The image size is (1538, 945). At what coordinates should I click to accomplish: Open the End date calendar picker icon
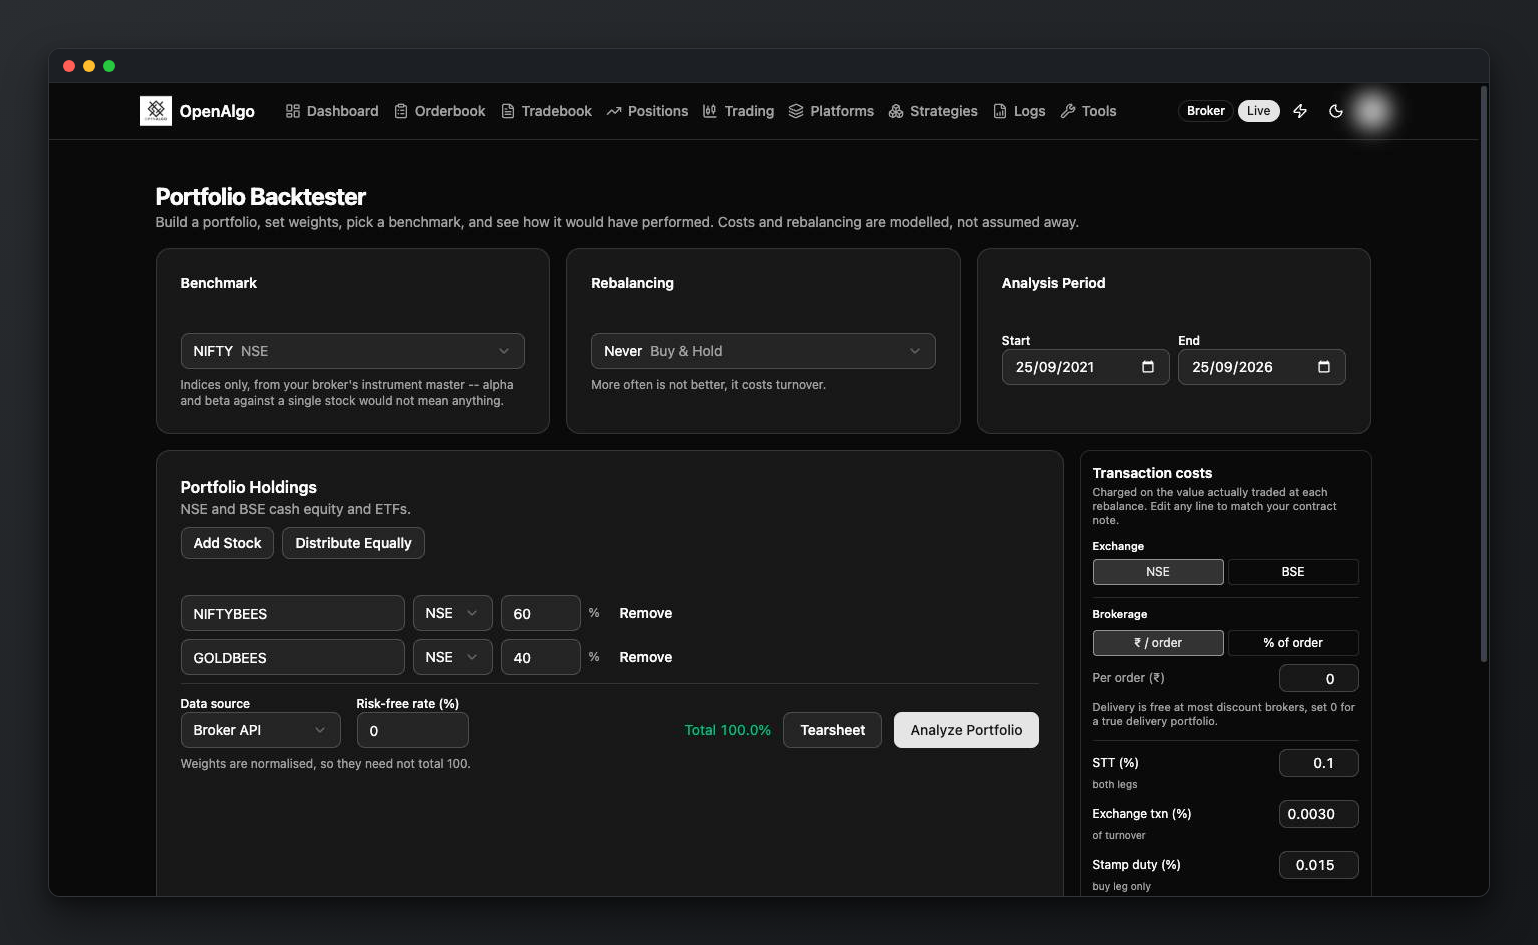(1324, 367)
